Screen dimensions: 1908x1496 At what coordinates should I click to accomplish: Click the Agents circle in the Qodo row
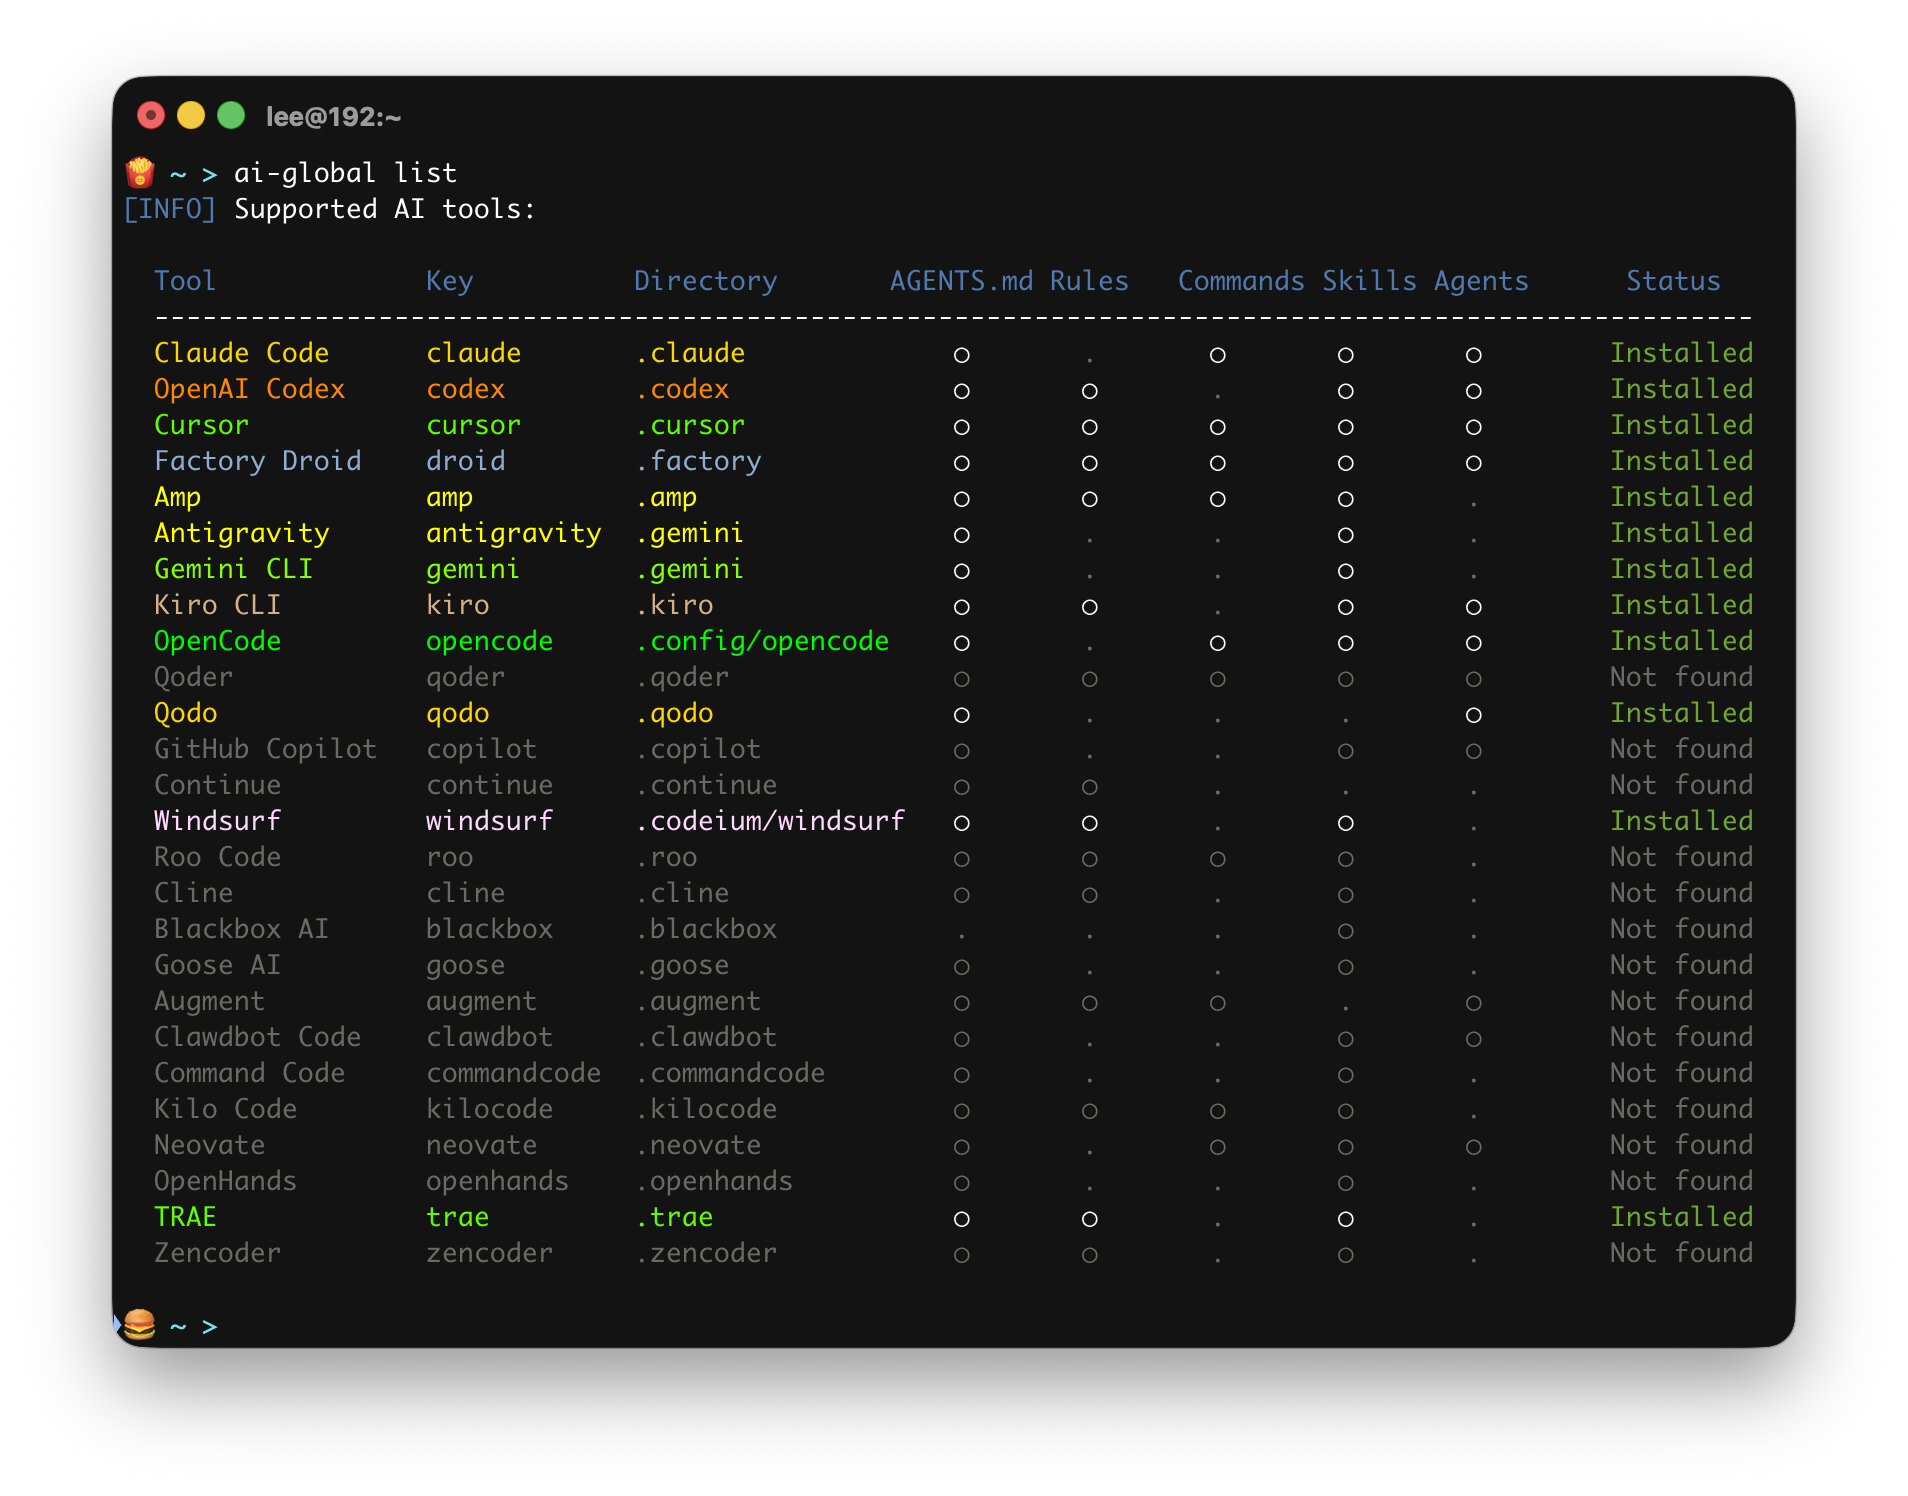[x=1473, y=715]
